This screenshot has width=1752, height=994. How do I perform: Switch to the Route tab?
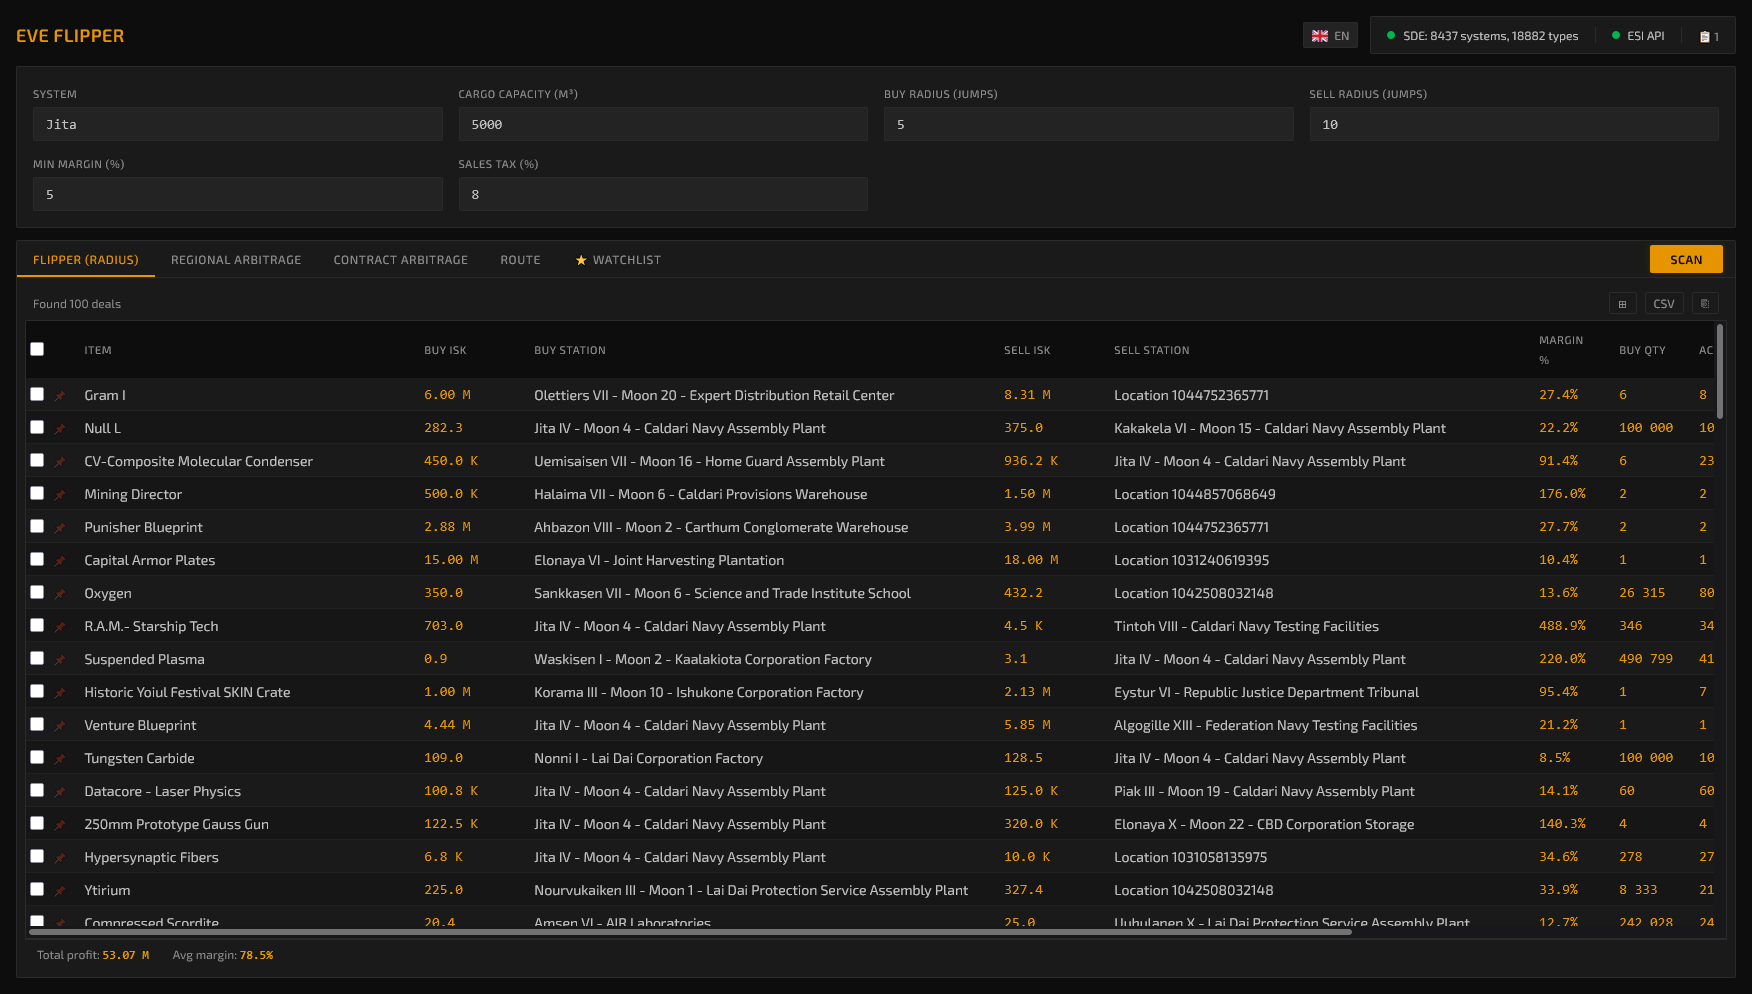[520, 260]
